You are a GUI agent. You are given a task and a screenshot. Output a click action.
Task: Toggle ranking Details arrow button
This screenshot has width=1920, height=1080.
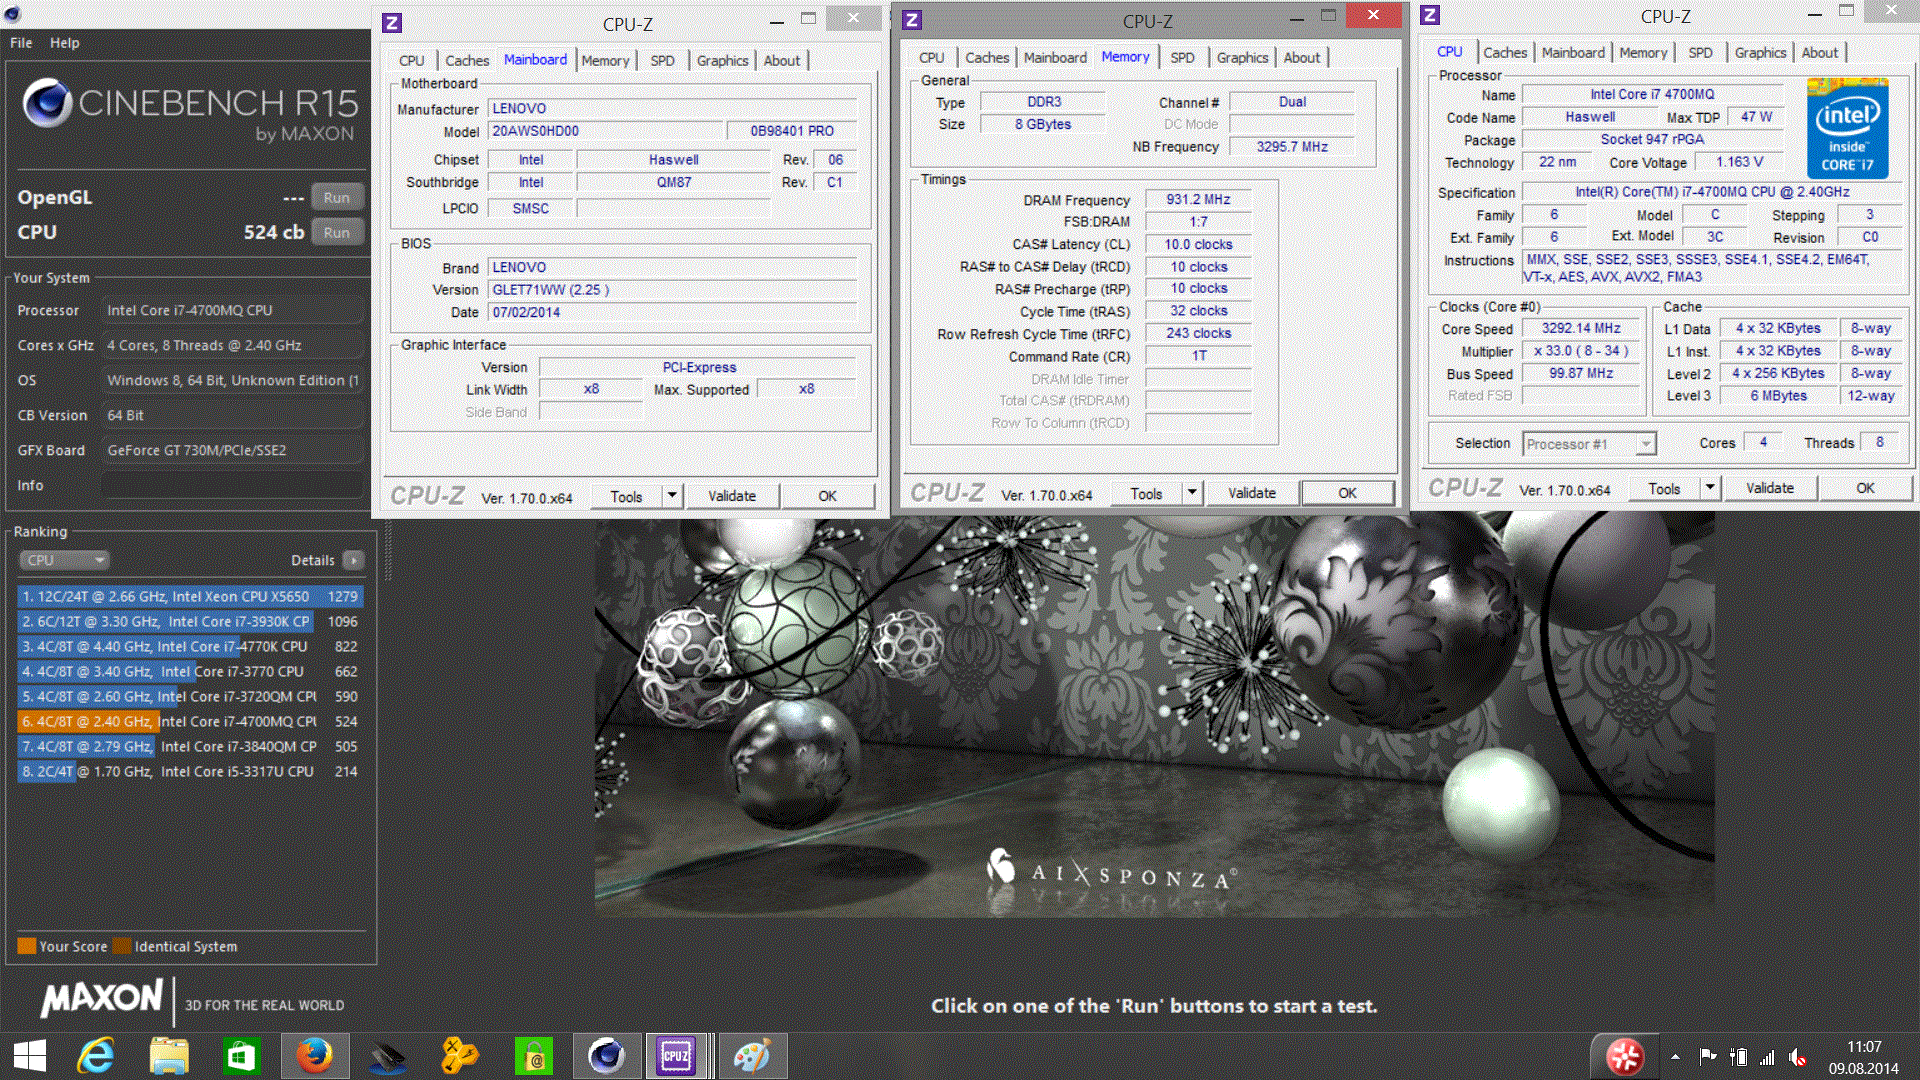pos(353,560)
